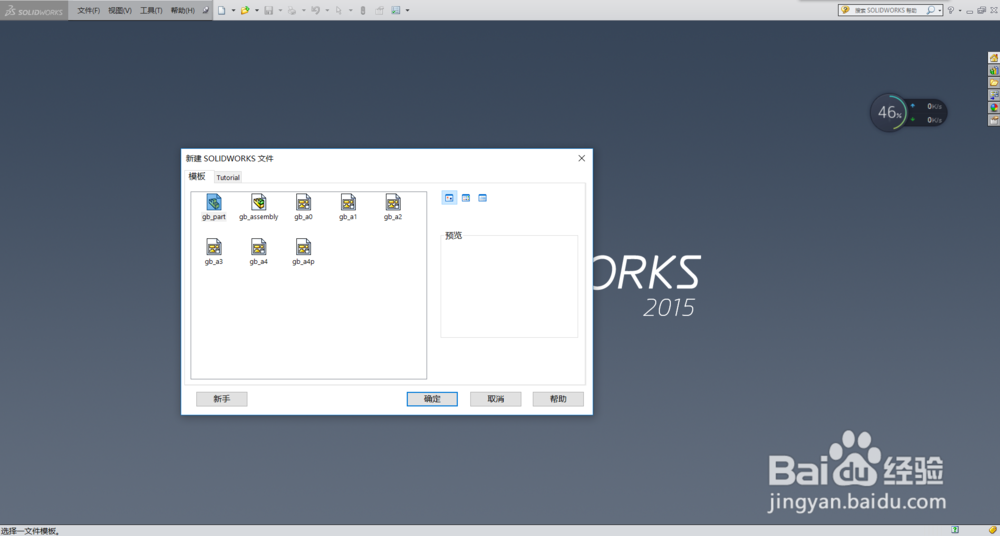Open the 帮助(H) menu
Screen dimensions: 1000x536
point(182,10)
